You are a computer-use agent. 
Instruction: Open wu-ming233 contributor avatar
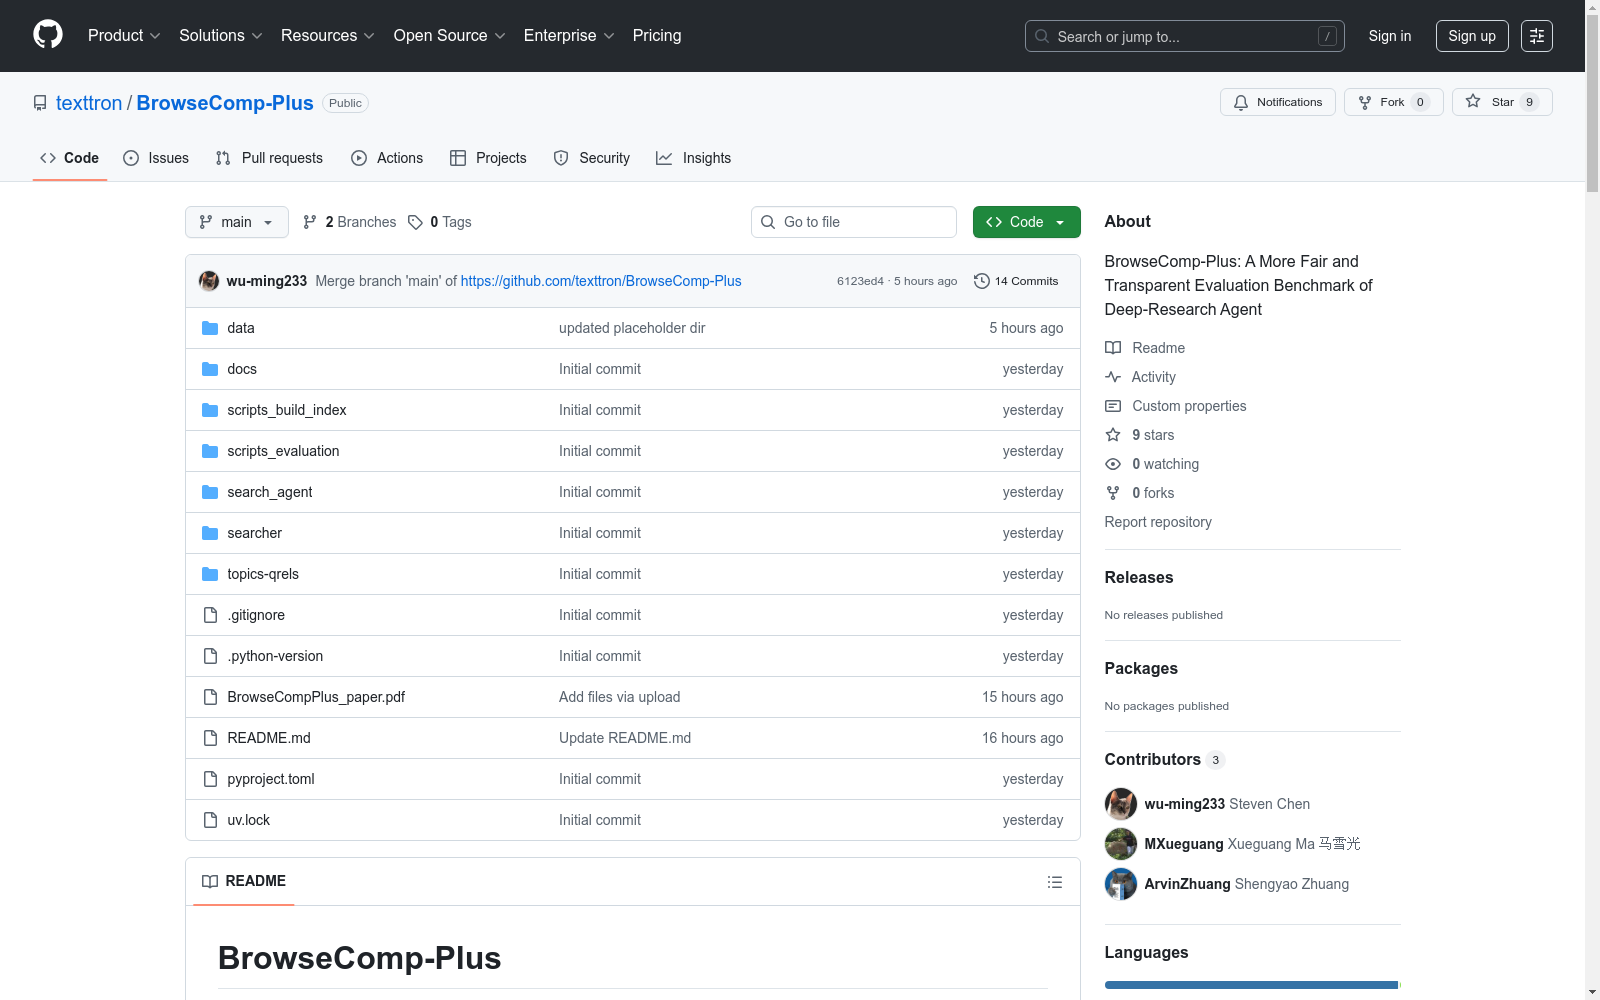(1121, 804)
